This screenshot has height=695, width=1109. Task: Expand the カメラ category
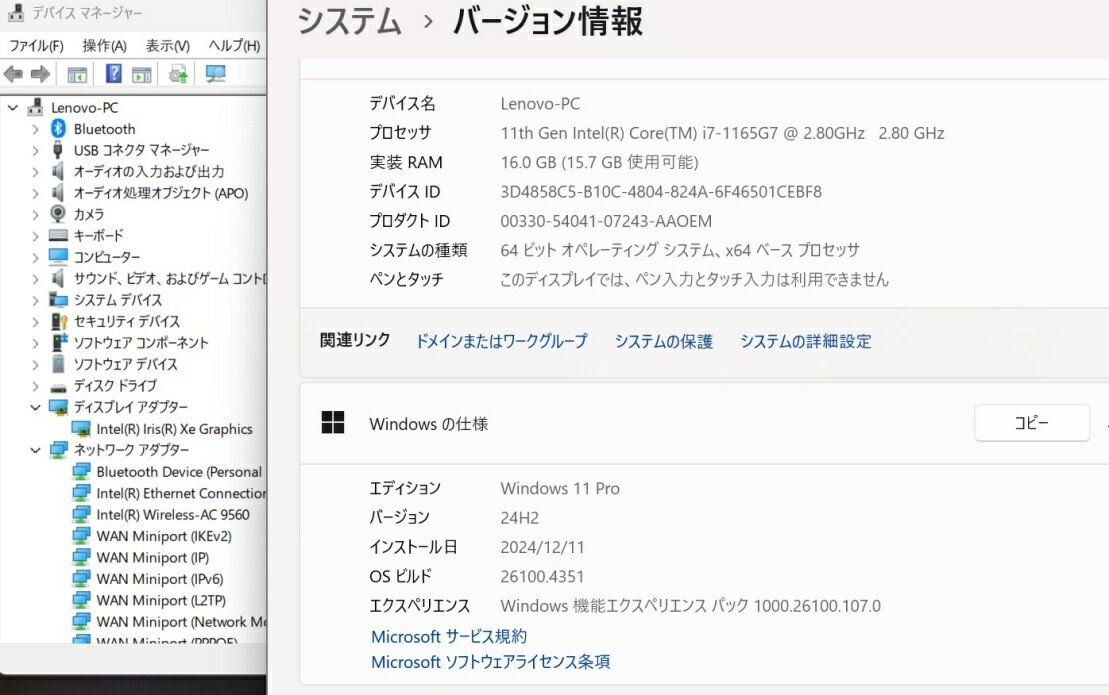pos(36,214)
